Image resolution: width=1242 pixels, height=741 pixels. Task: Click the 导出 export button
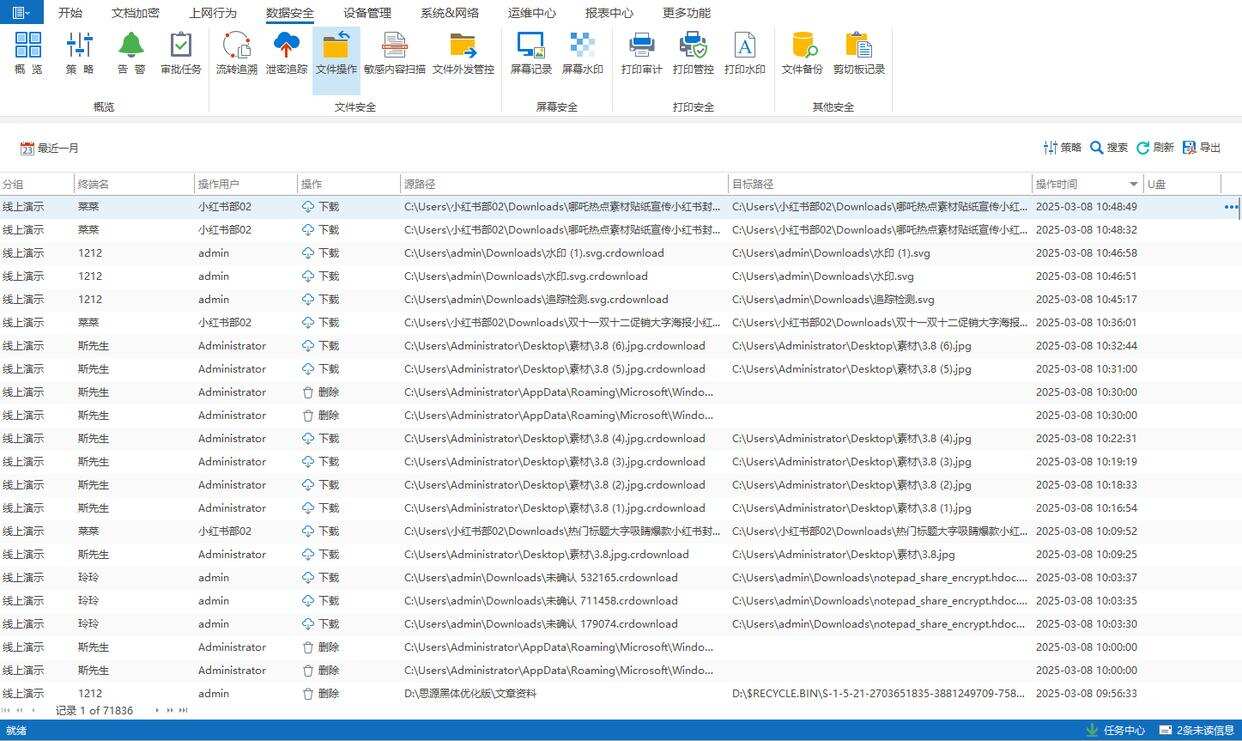[x=1201, y=148]
